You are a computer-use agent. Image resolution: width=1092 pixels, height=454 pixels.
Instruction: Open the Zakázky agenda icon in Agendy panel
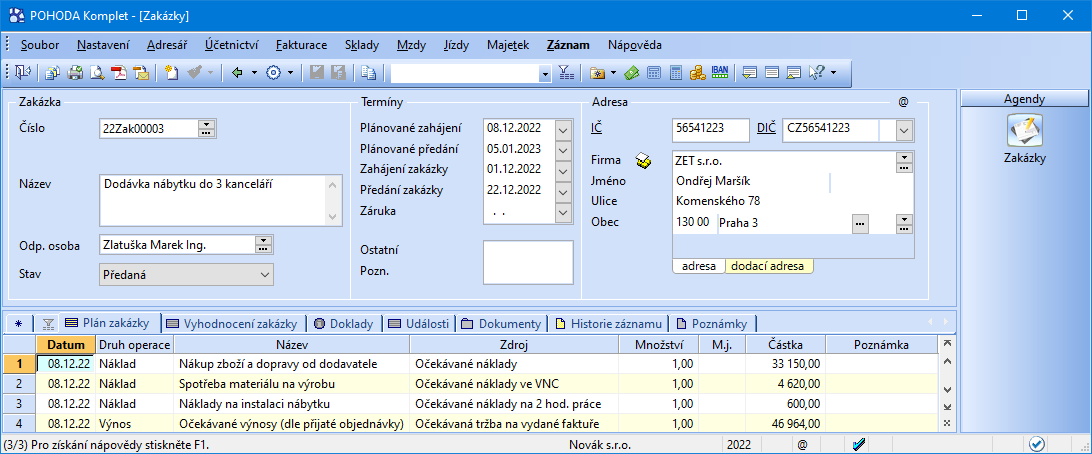[1024, 130]
